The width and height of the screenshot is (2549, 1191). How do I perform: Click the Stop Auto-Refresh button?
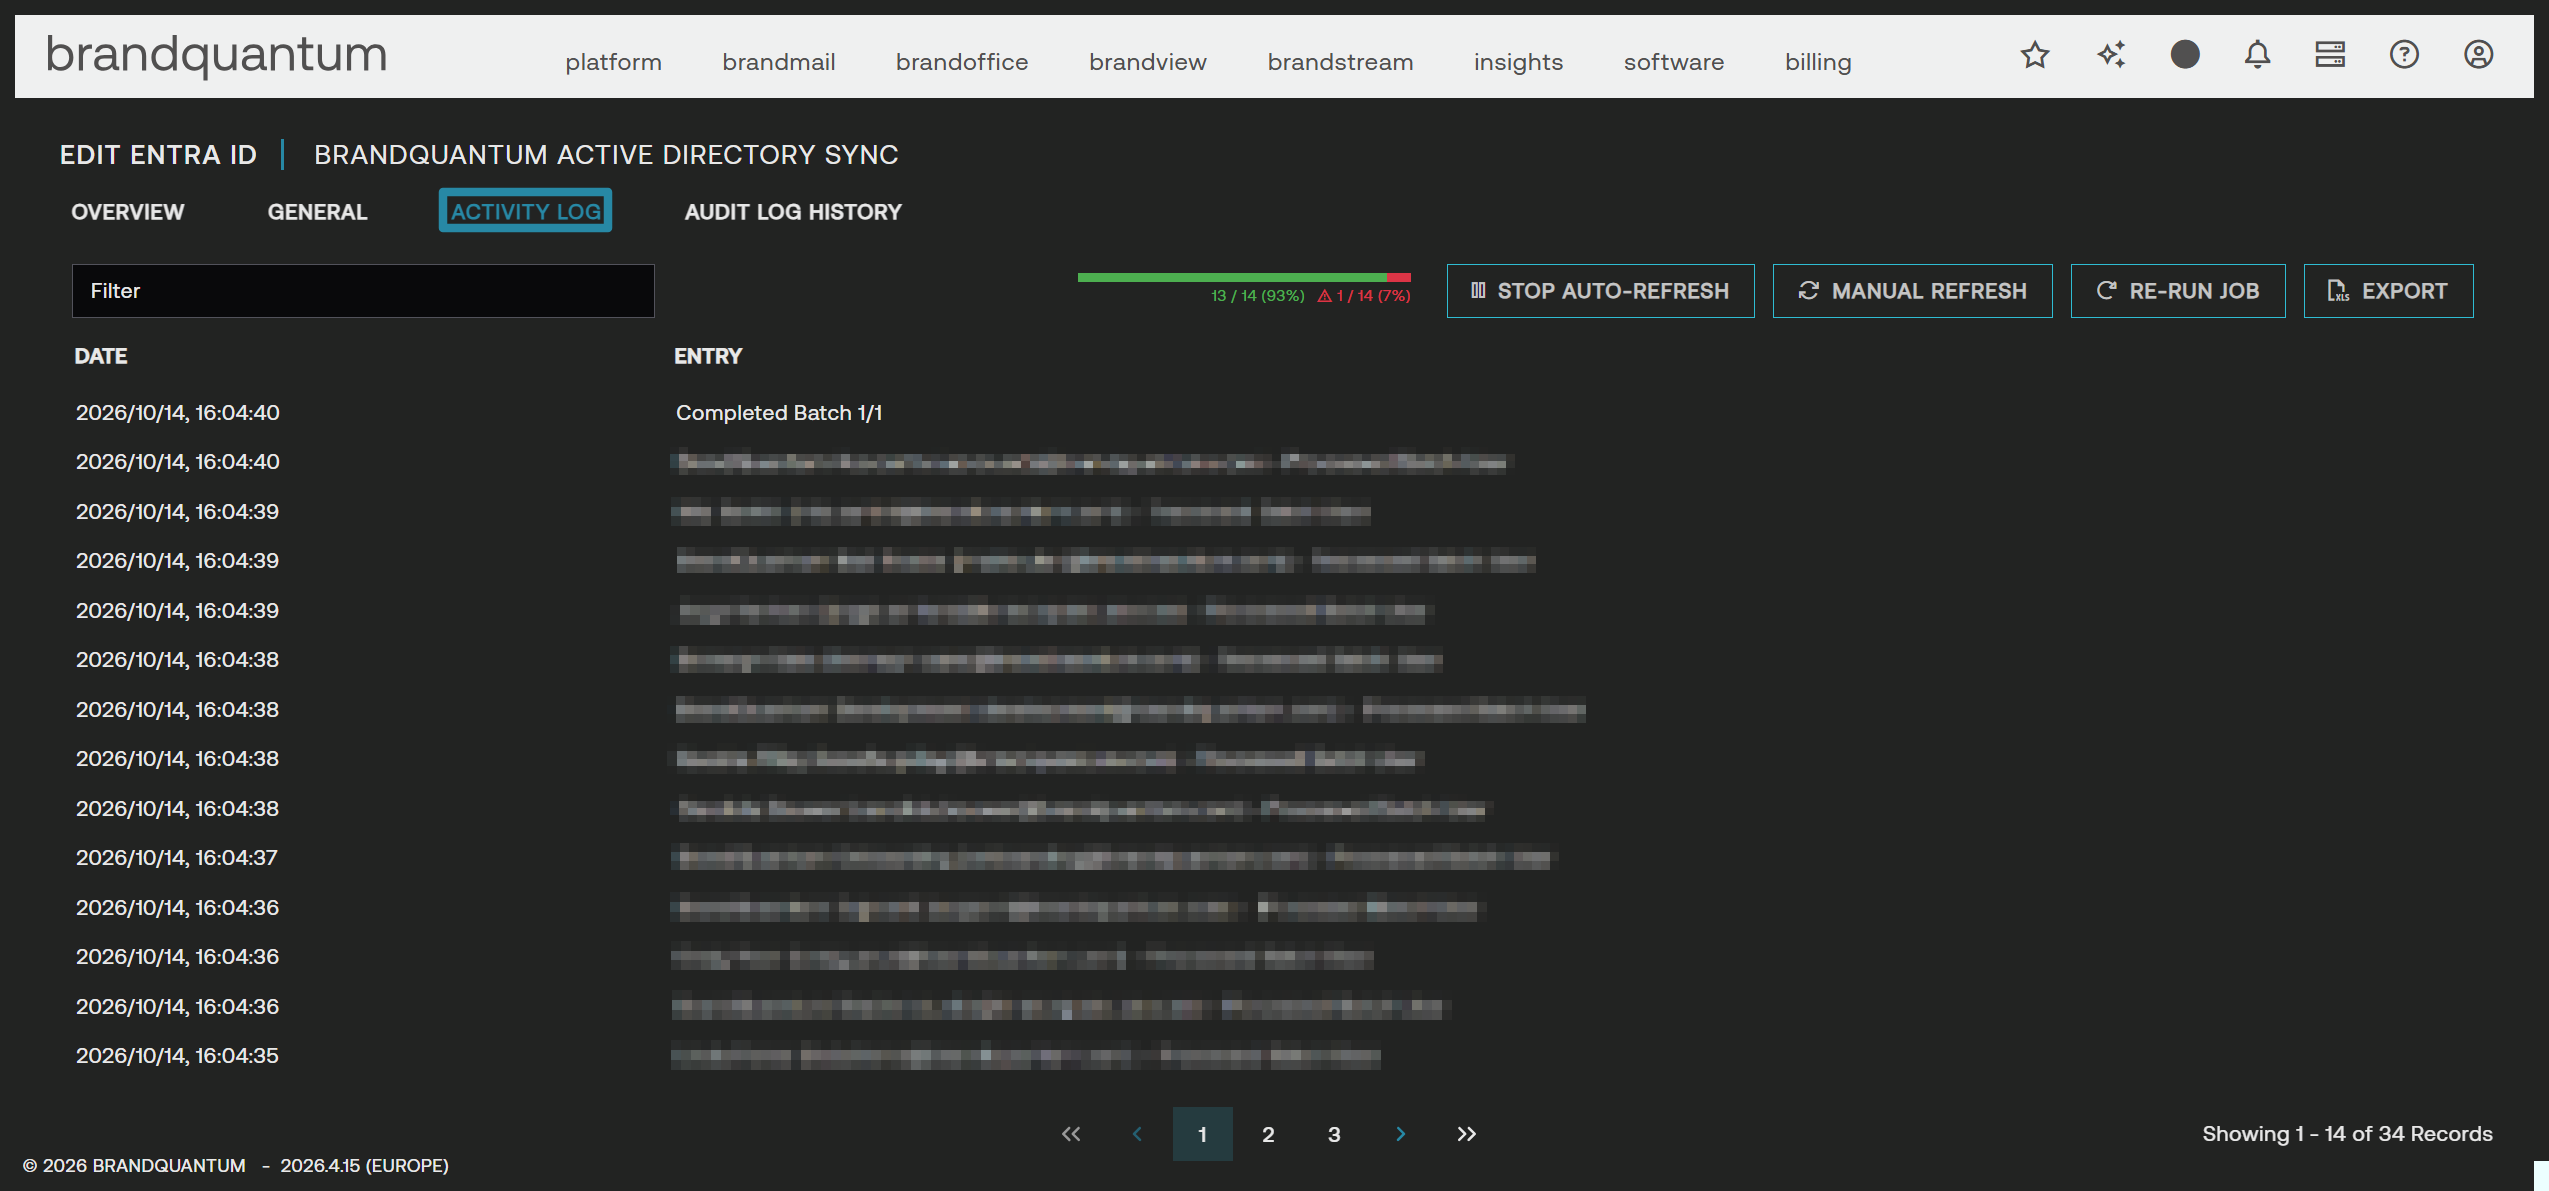1600,291
